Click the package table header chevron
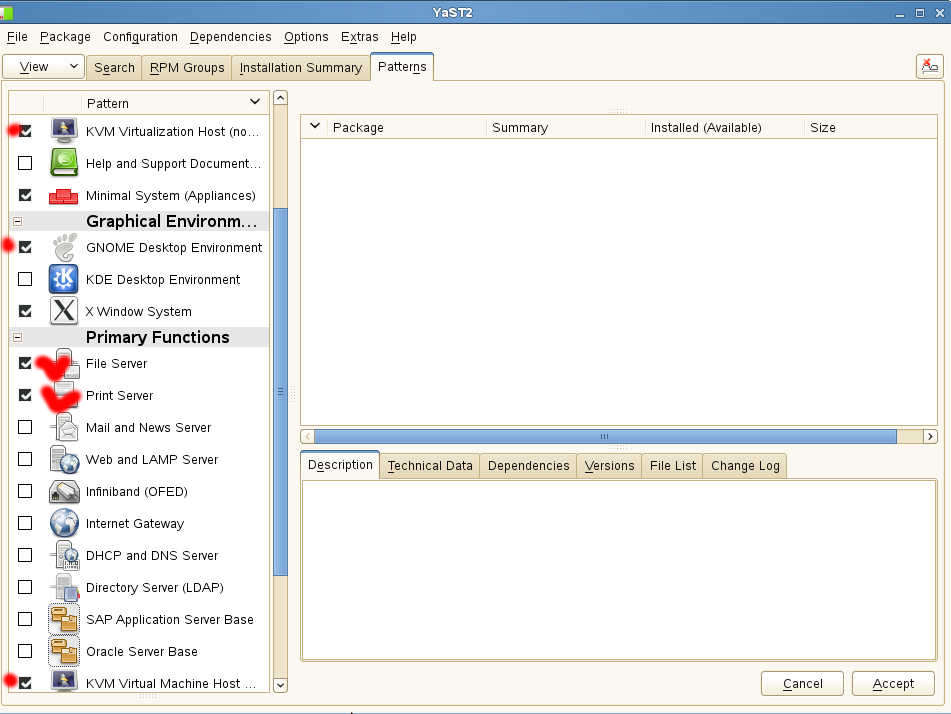This screenshot has height=714, width=951. pyautogui.click(x=315, y=126)
